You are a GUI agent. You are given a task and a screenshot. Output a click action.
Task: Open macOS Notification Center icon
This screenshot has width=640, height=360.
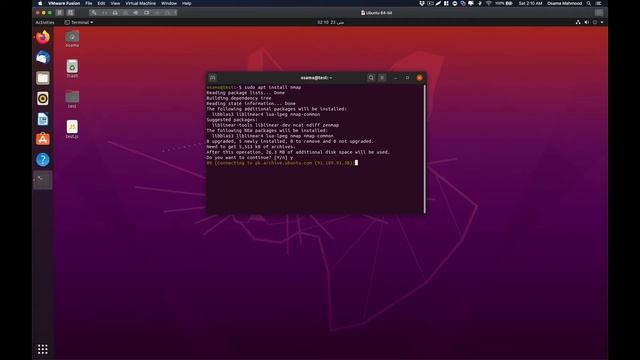point(599,3)
